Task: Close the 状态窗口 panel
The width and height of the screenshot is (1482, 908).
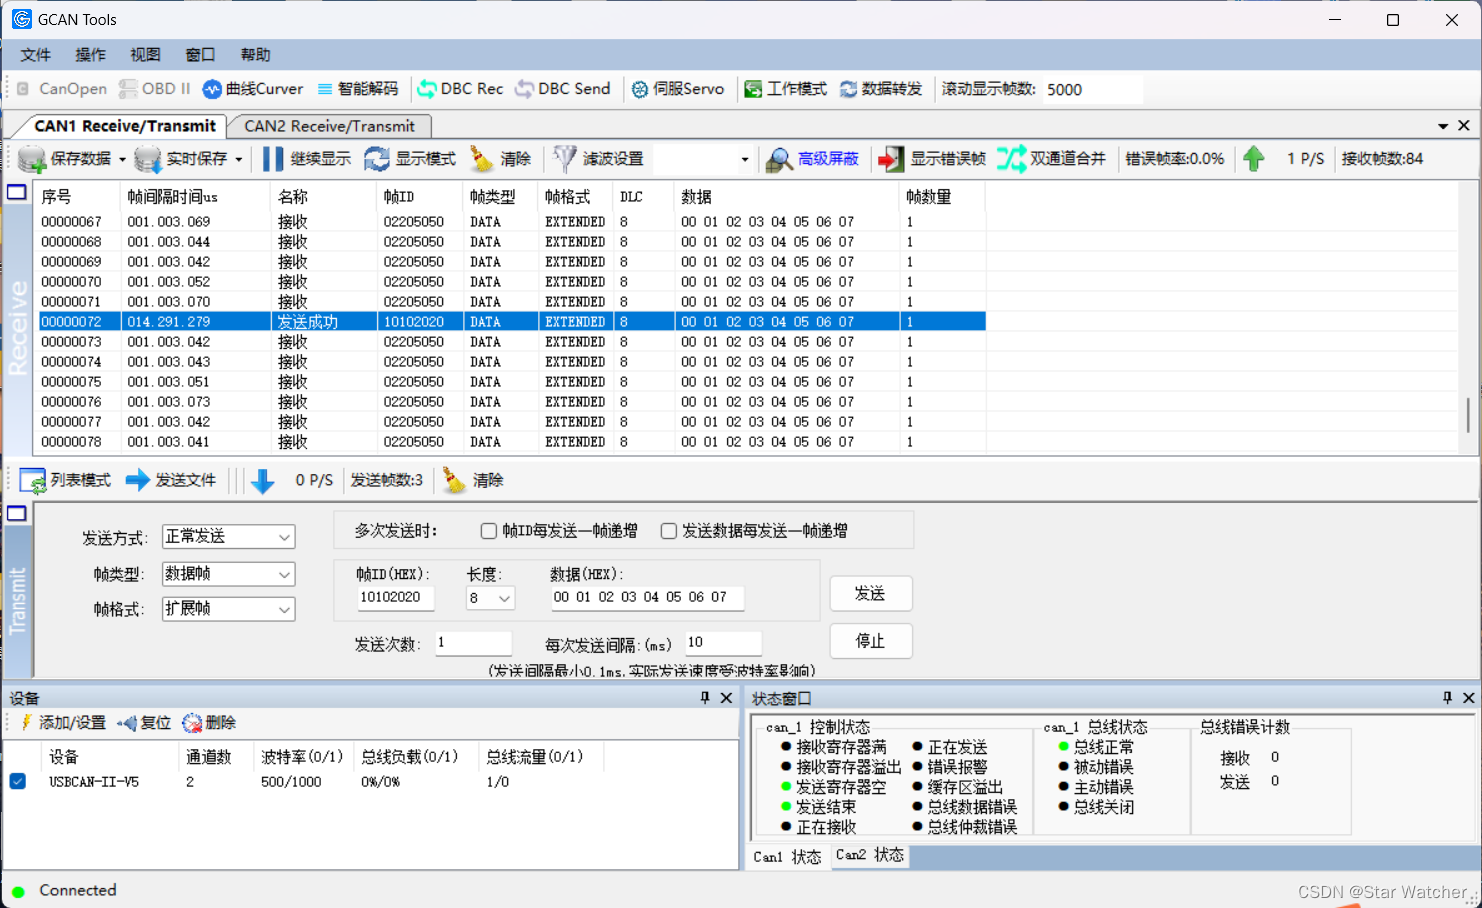Action: [x=1468, y=698]
